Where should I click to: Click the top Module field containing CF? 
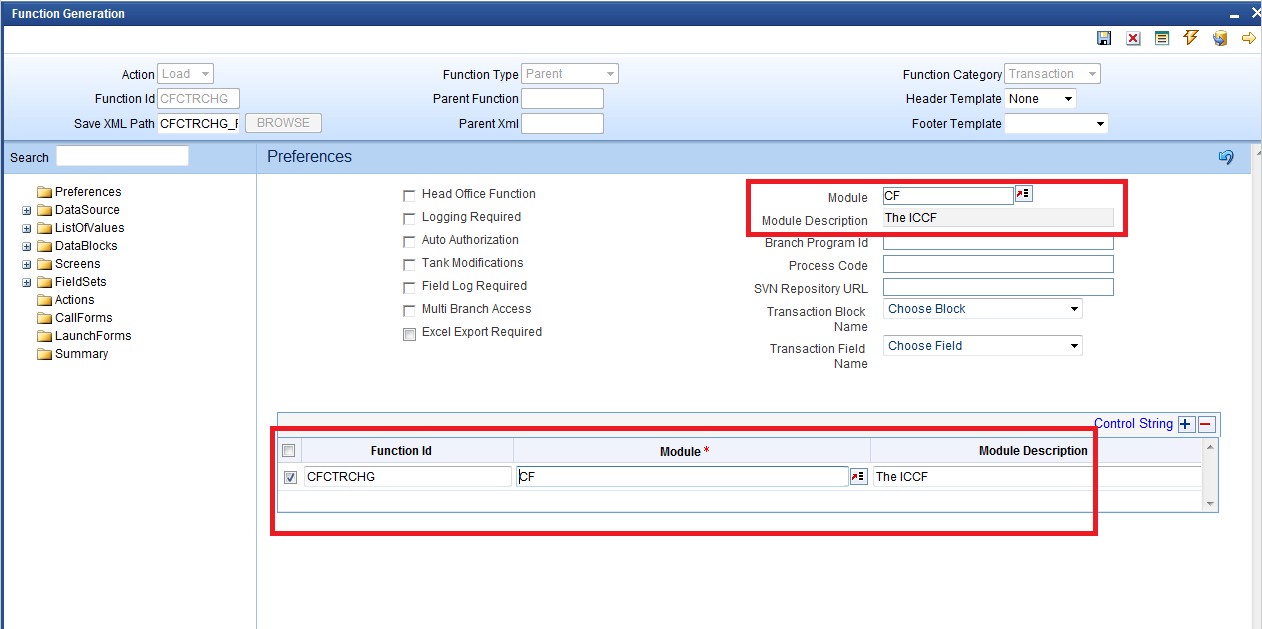click(x=948, y=196)
